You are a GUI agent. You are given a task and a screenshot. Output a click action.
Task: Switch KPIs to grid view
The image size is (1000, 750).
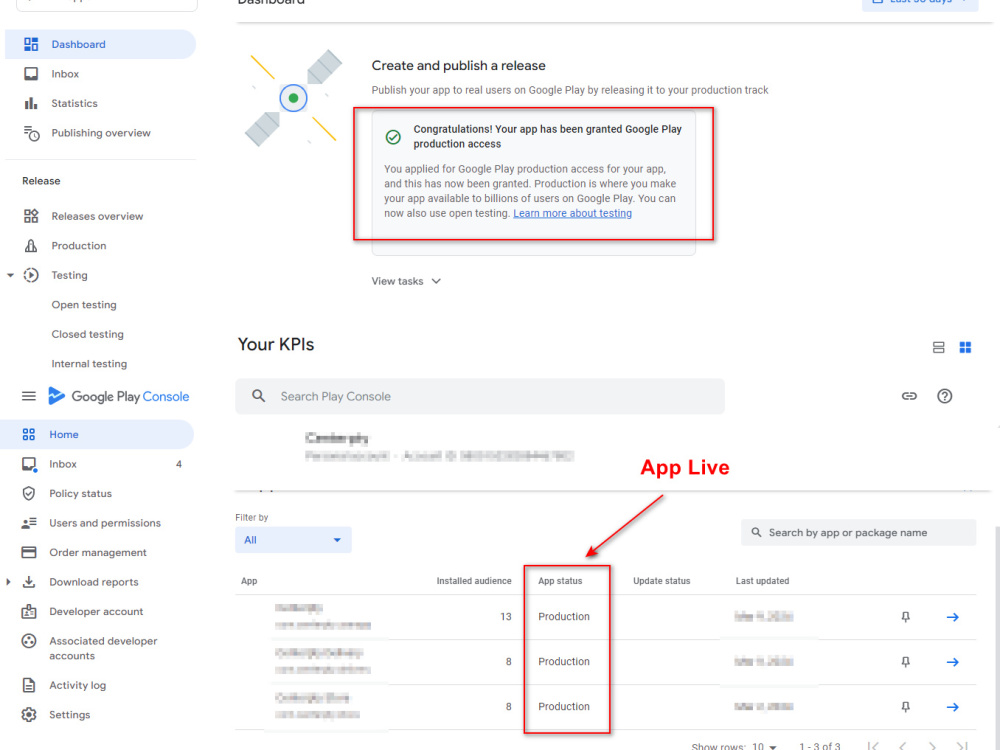(965, 348)
